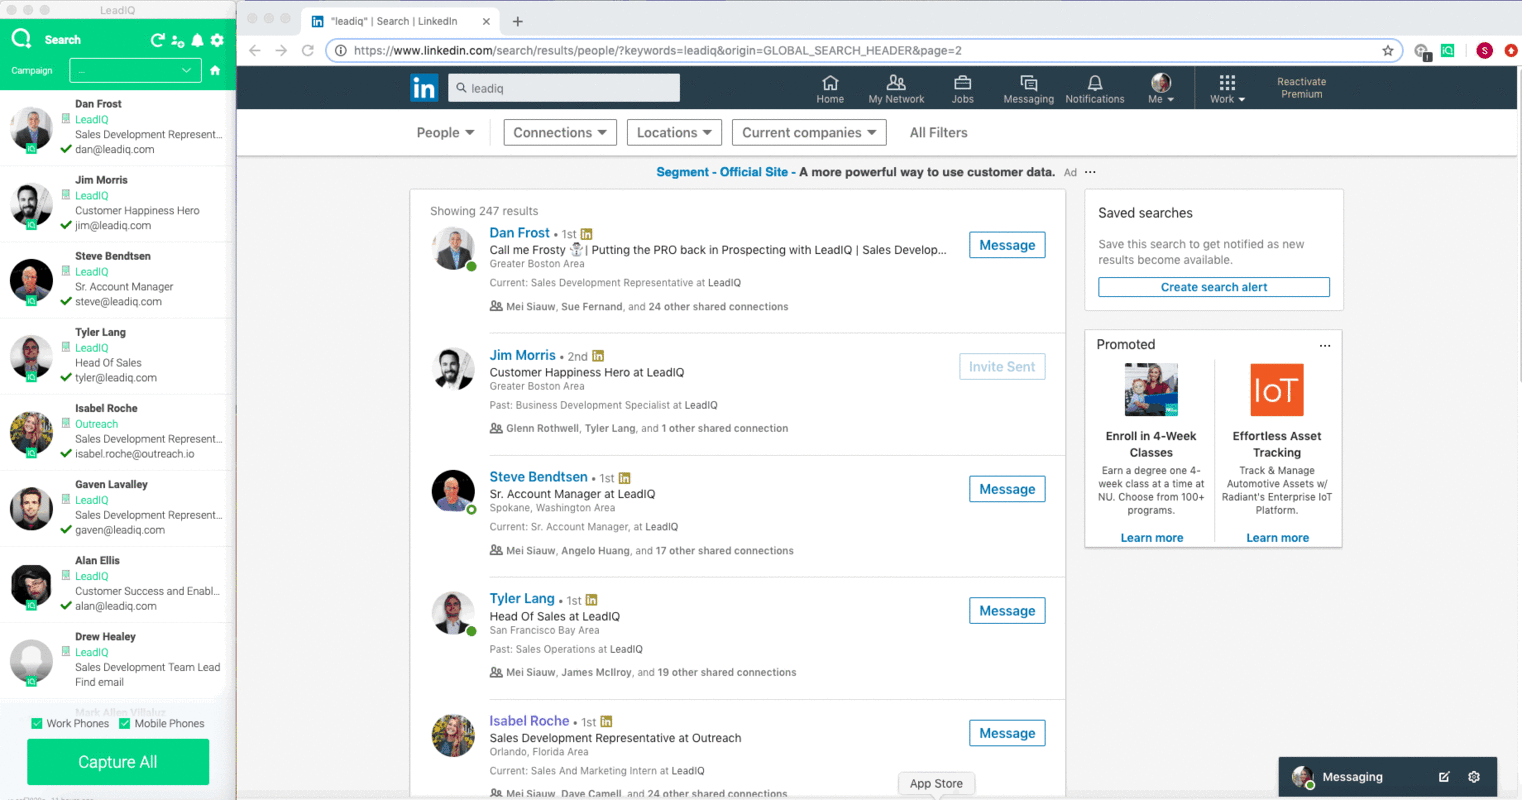This screenshot has height=800, width=1522.
Task: Click the green checkmark next to dan@leadiq.com
Action: click(x=66, y=148)
